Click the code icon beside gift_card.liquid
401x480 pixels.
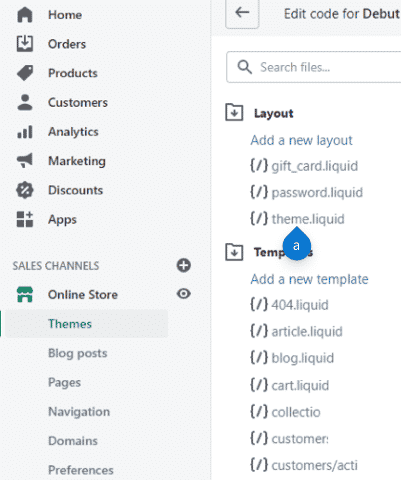click(x=259, y=165)
